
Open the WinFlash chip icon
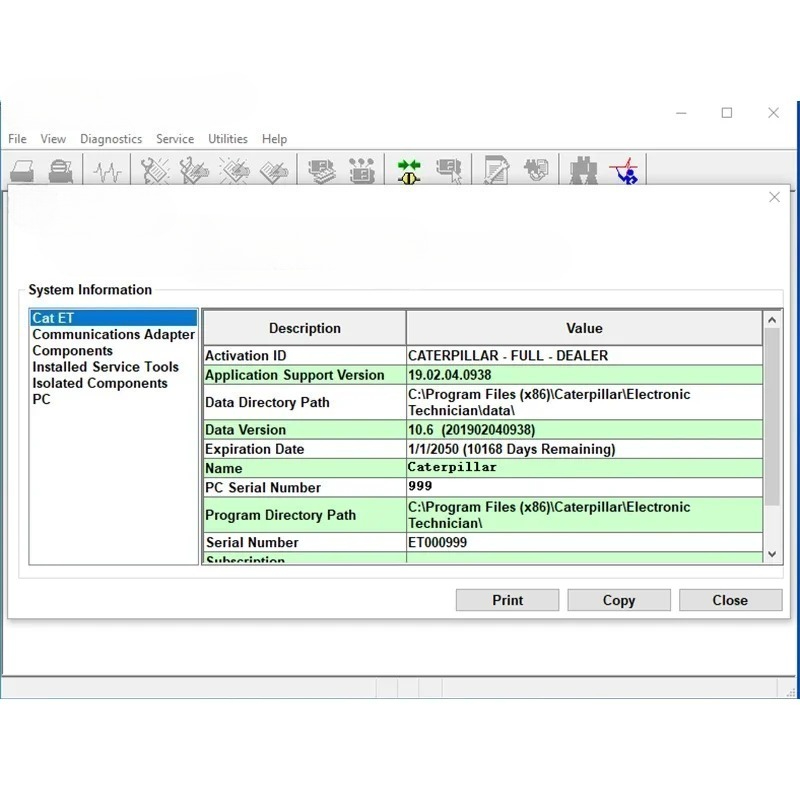coord(536,170)
